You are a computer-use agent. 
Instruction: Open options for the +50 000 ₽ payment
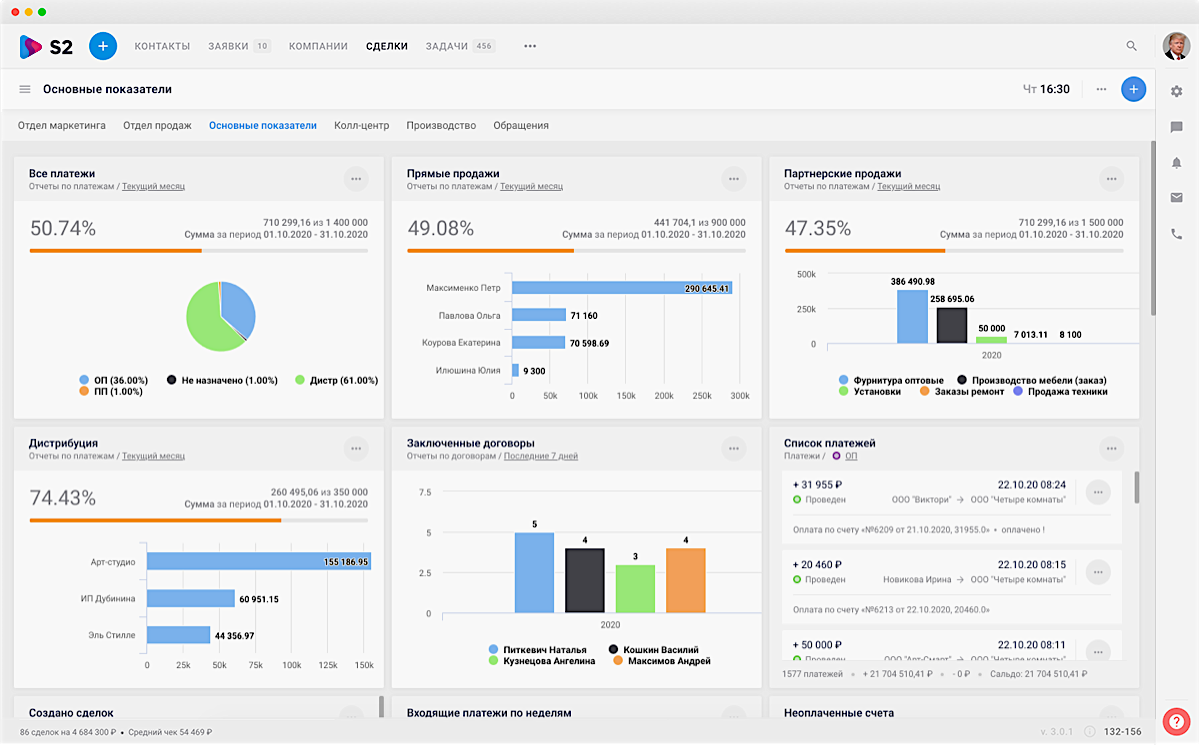click(x=1098, y=651)
